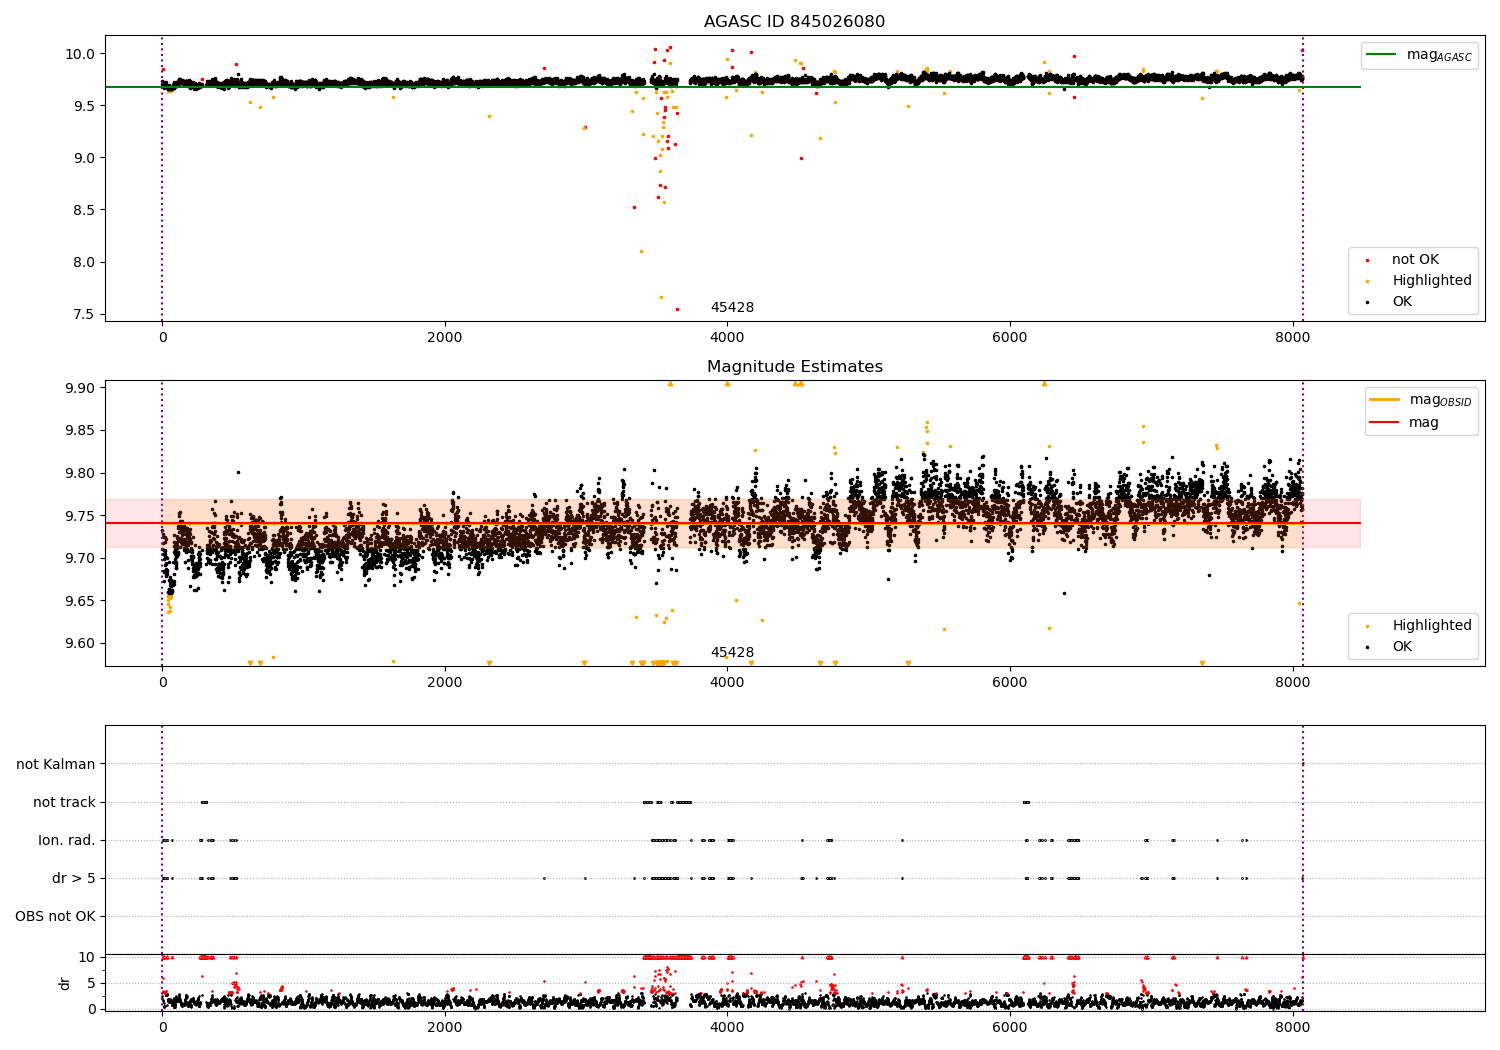This screenshot has width=1500, height=1050.
Task: Click the 8.5 y-axis tick of top plot
Action: click(85, 211)
